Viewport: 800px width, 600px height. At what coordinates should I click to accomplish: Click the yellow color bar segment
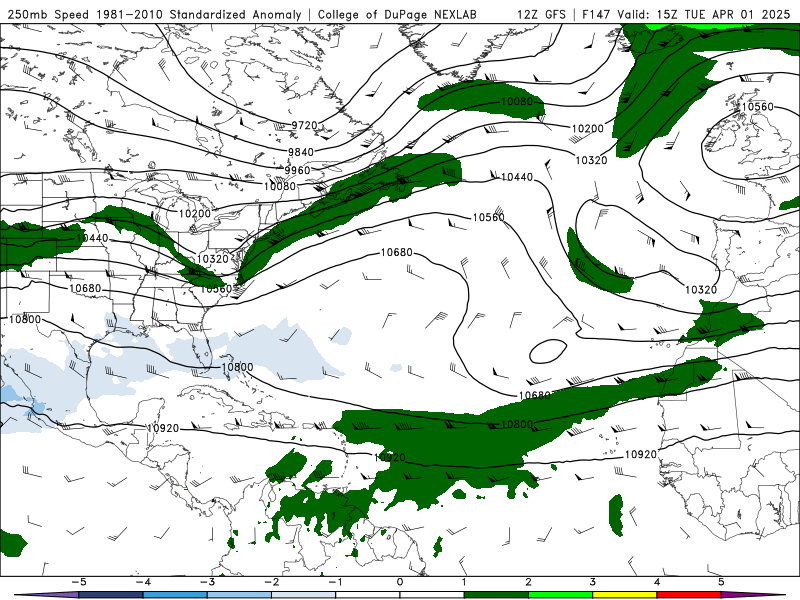click(625, 595)
